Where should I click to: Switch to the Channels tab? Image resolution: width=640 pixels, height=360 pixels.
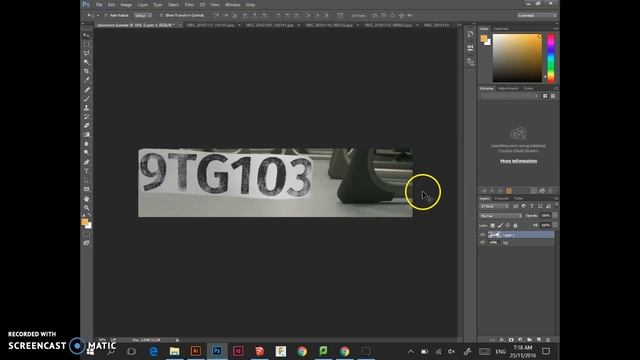502,198
